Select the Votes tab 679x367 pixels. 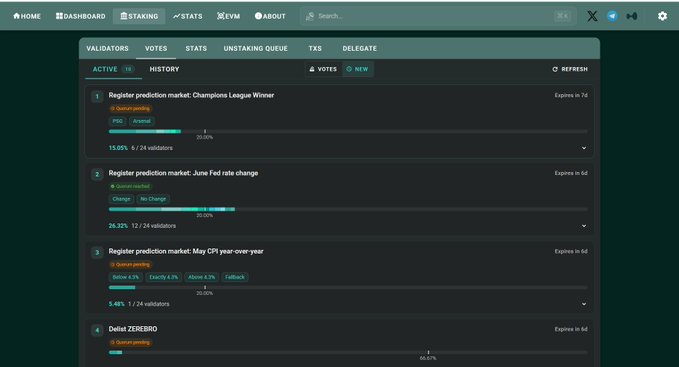tap(156, 48)
